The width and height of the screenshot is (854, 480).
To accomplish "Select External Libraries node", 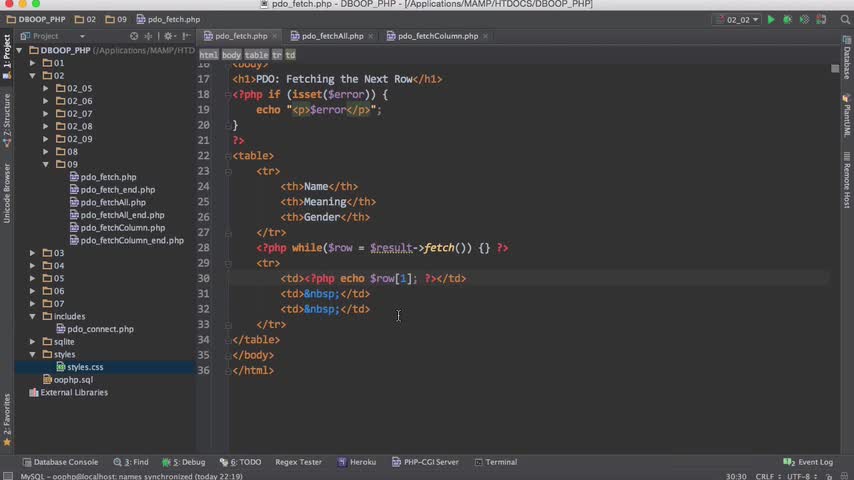I will pos(69,392).
